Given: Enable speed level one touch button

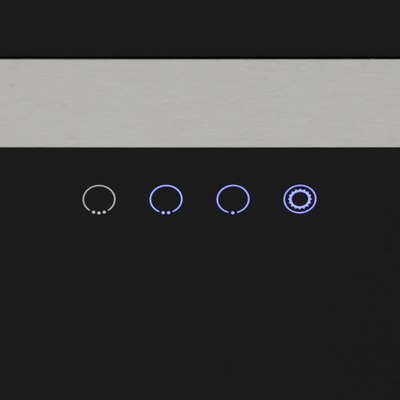Looking at the screenshot, I should click(233, 199).
